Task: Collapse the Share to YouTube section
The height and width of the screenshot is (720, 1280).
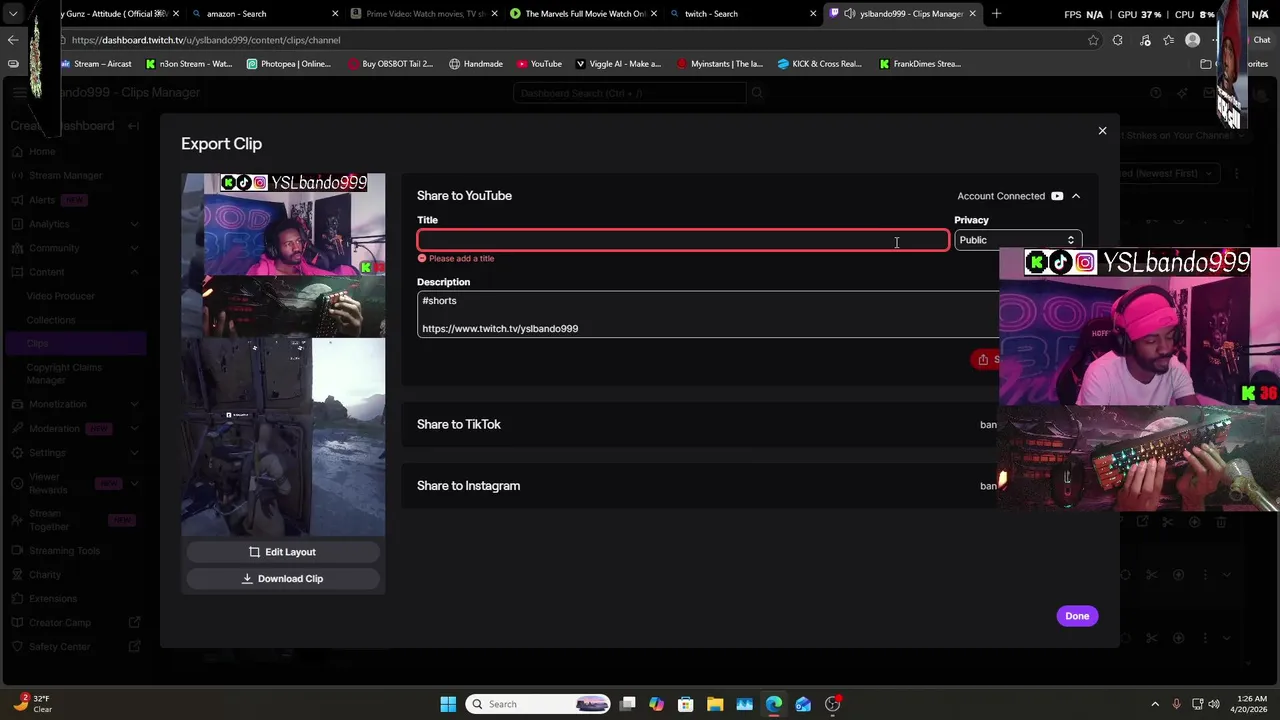Action: point(1076,196)
